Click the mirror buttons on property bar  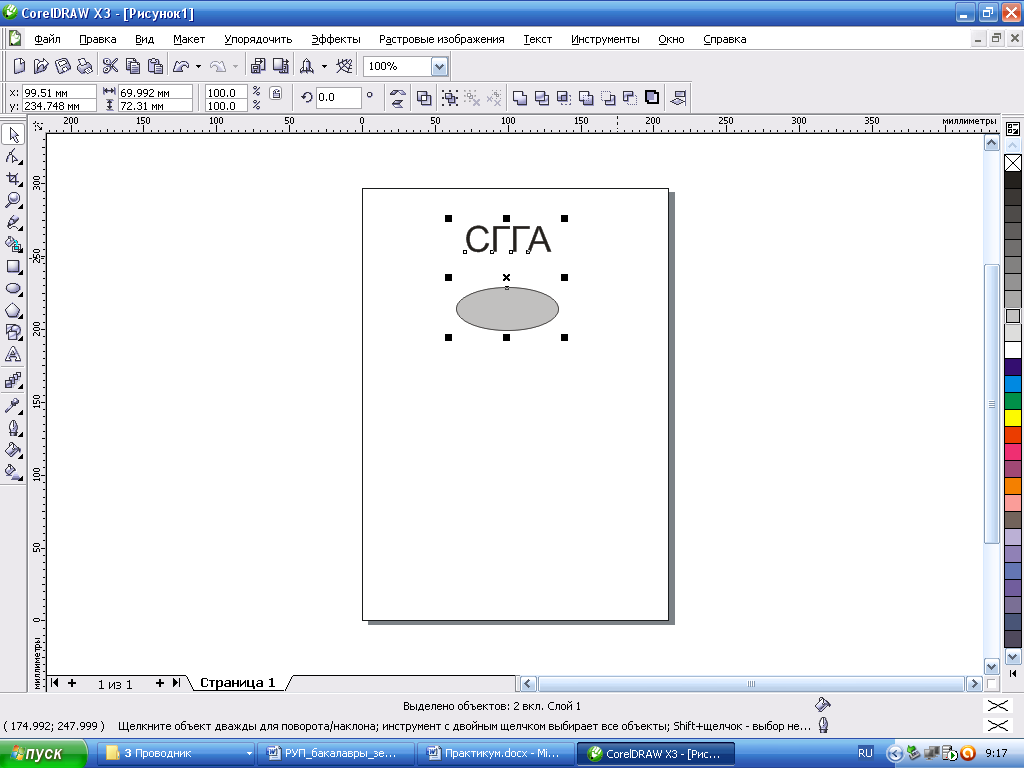point(398,98)
